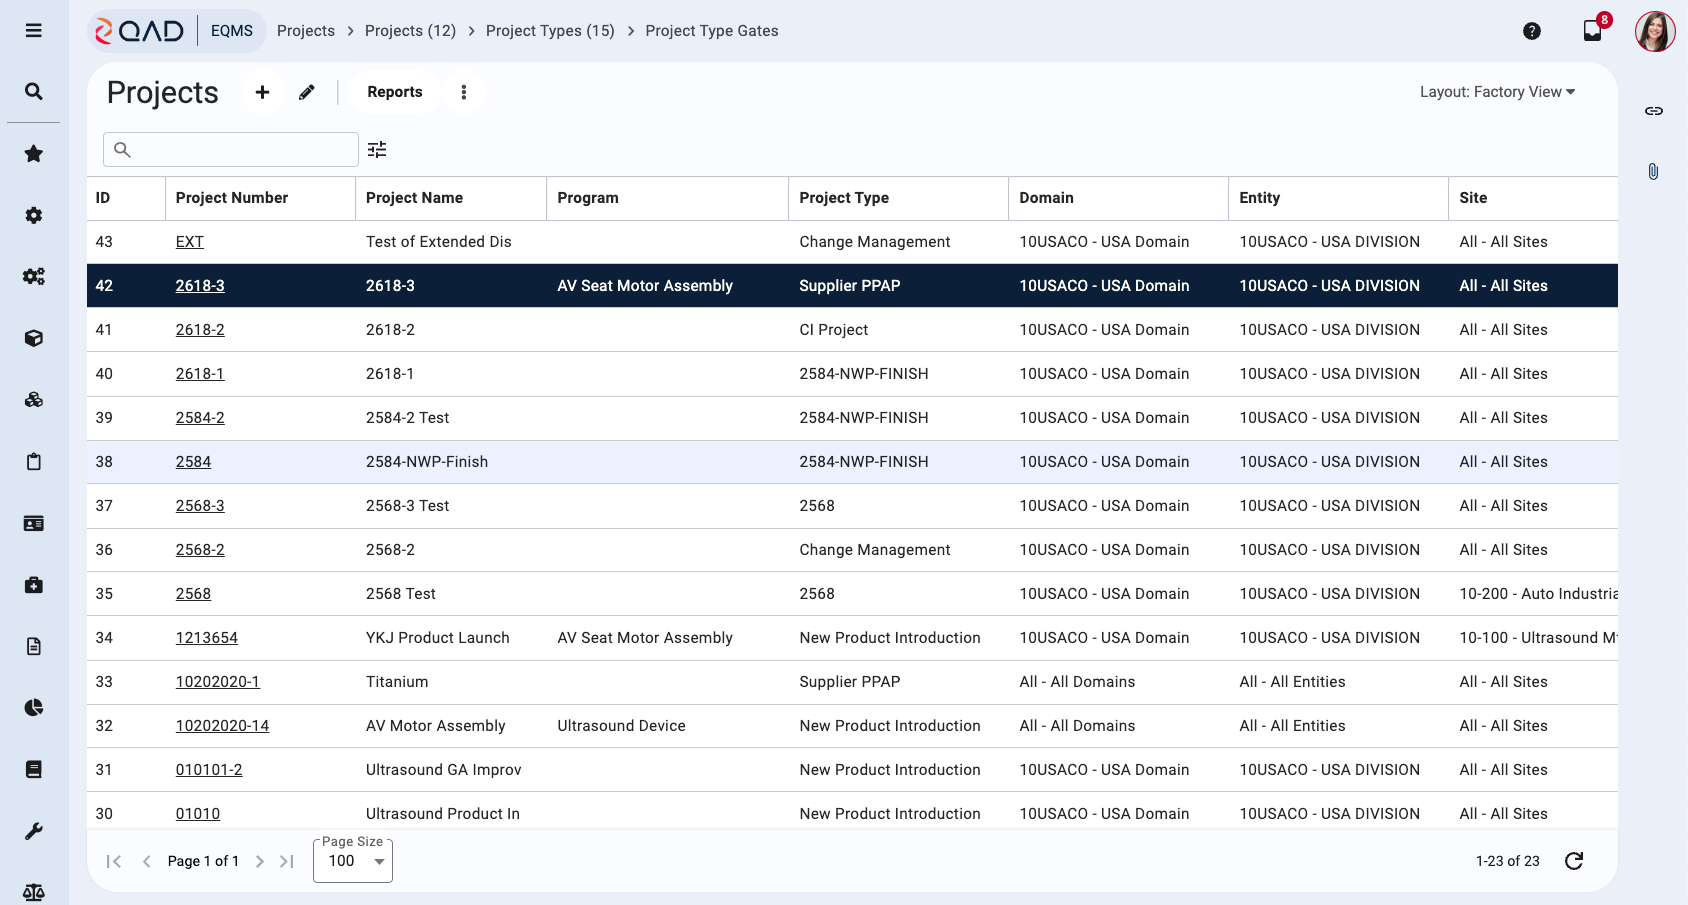Click the QAD logo
The width and height of the screenshot is (1688, 905).
coord(140,31)
